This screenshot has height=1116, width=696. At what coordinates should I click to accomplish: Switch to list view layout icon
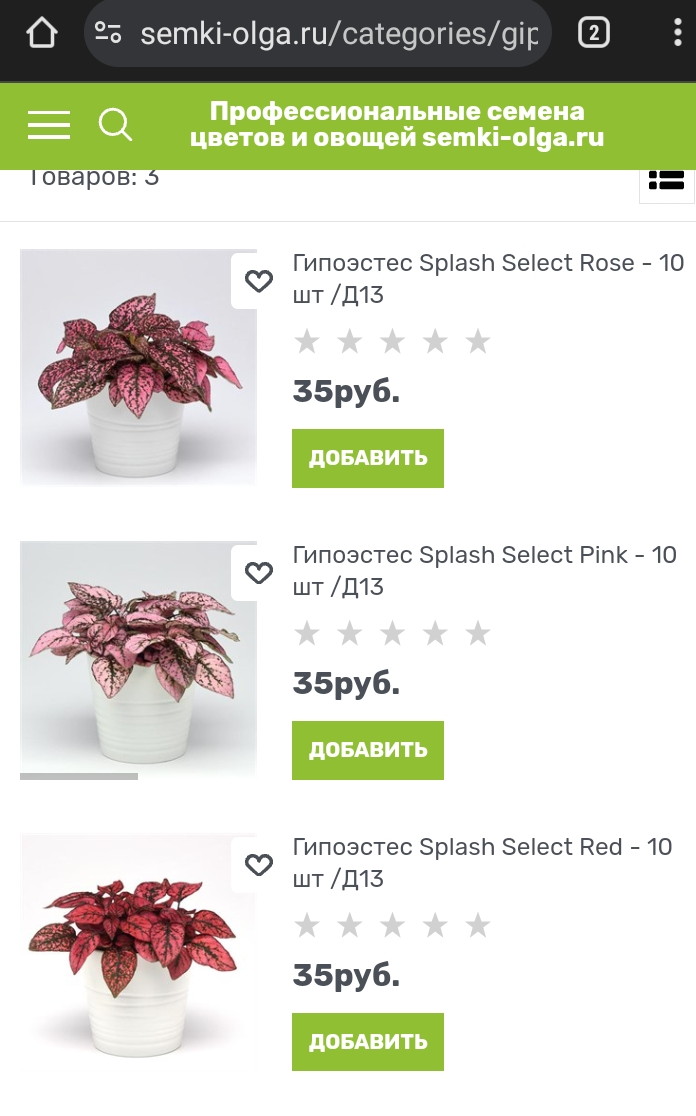tap(666, 180)
